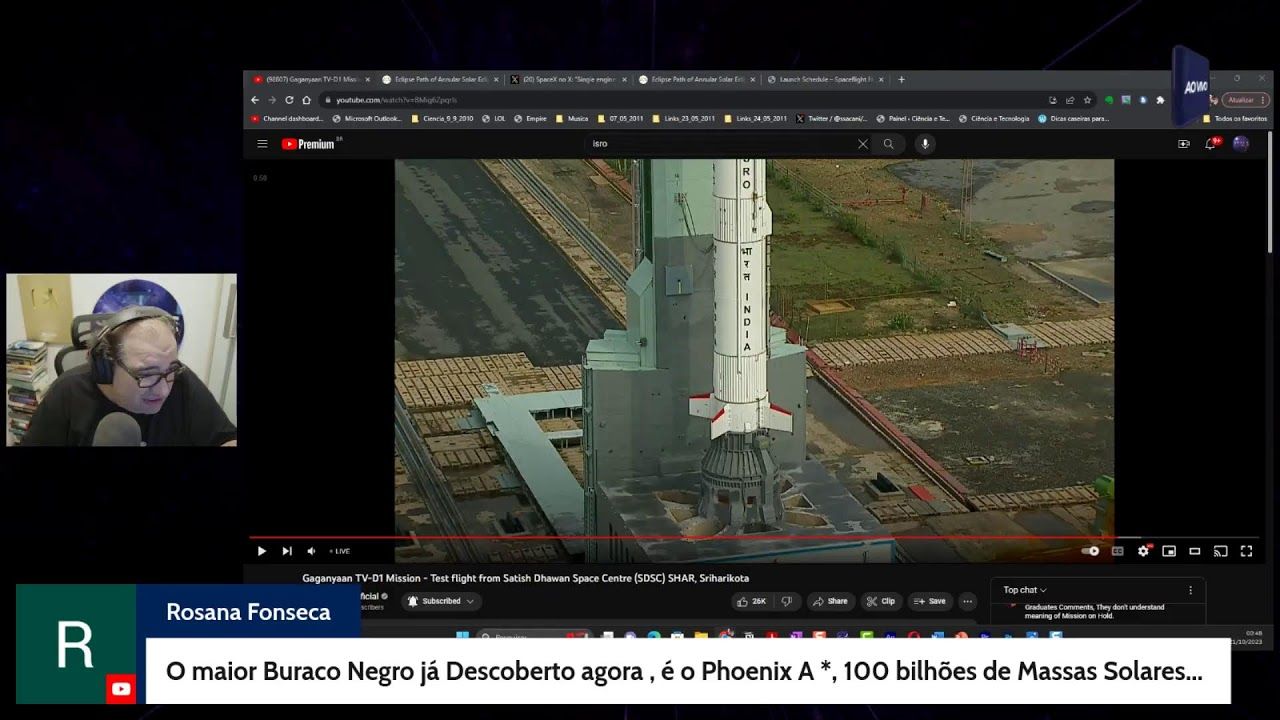Image resolution: width=1280 pixels, height=720 pixels.
Task: Click the Clip icon under the video
Action: tap(881, 601)
